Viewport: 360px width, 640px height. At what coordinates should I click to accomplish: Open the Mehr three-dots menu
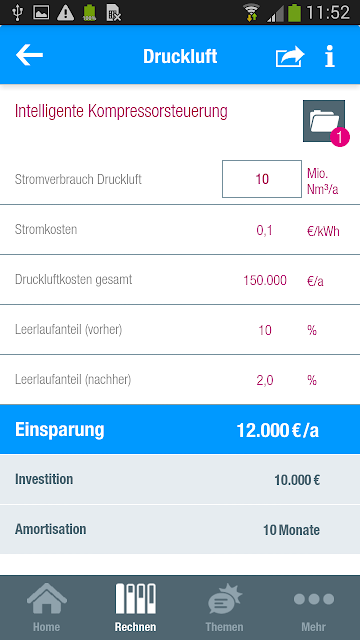pyautogui.click(x=314, y=608)
